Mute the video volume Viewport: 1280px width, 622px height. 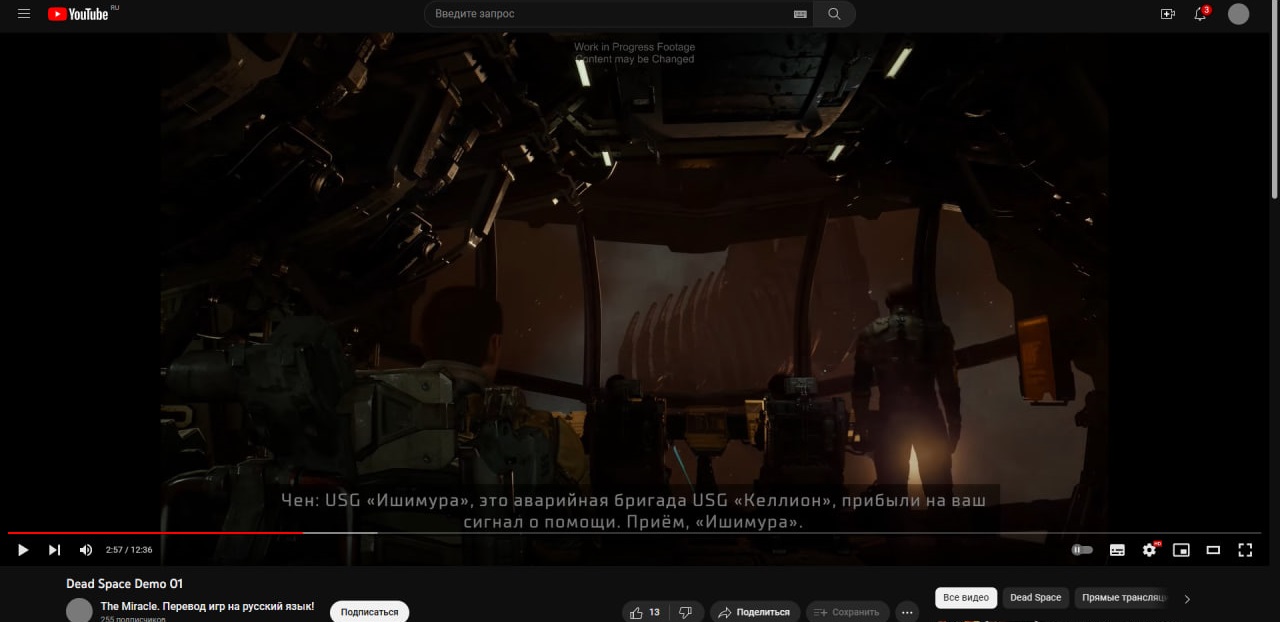click(86, 550)
